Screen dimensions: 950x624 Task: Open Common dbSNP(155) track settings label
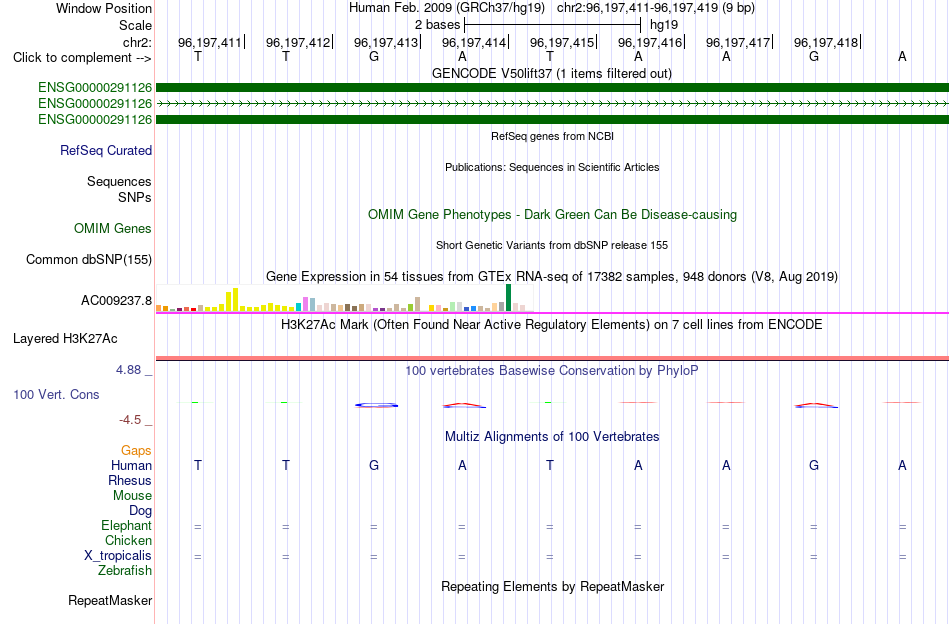89,259
